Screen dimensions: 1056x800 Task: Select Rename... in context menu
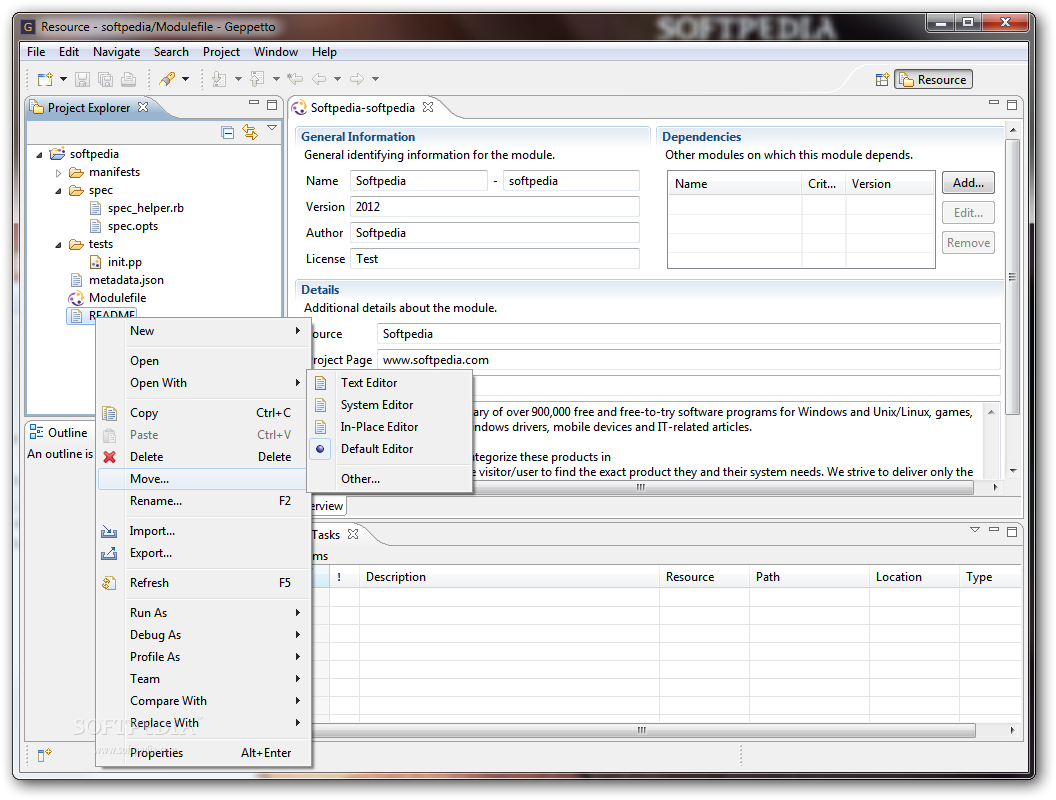coord(203,502)
